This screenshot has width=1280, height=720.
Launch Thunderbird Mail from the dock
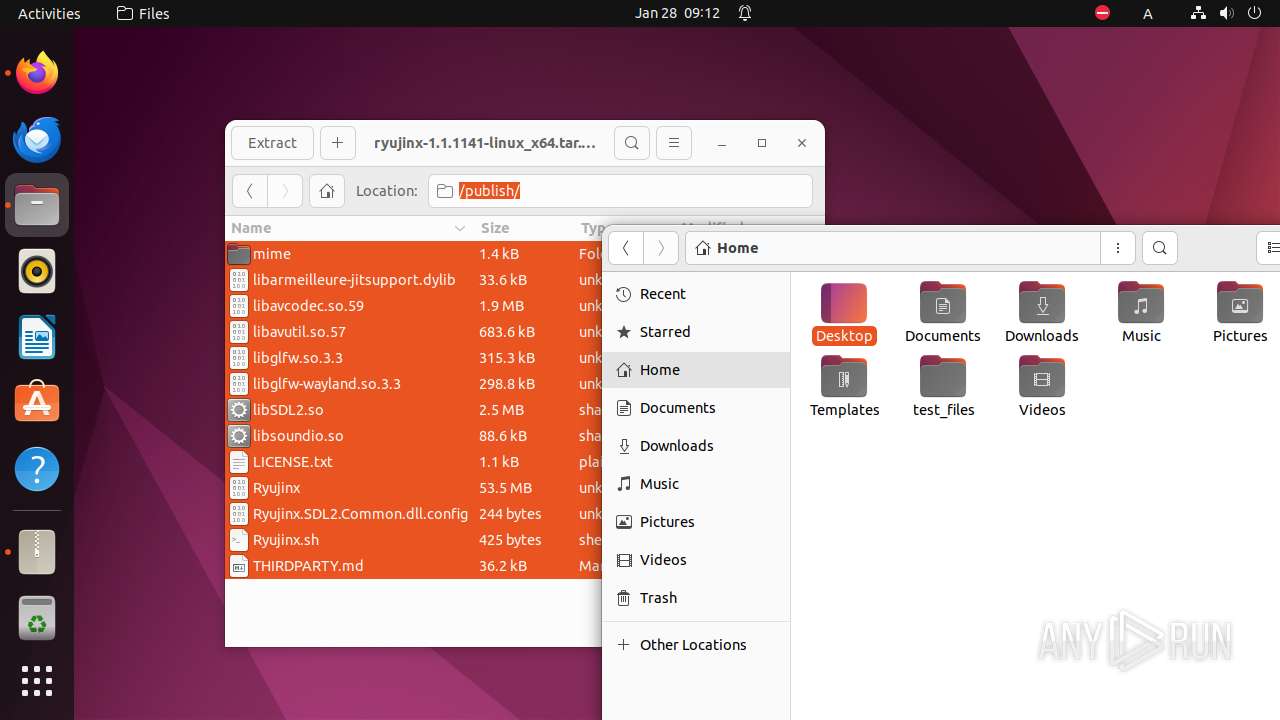click(37, 139)
